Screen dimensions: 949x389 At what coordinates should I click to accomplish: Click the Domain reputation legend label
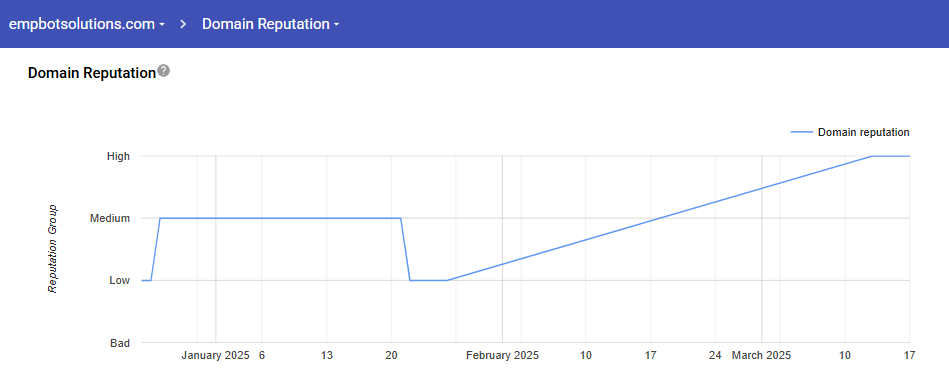[864, 132]
